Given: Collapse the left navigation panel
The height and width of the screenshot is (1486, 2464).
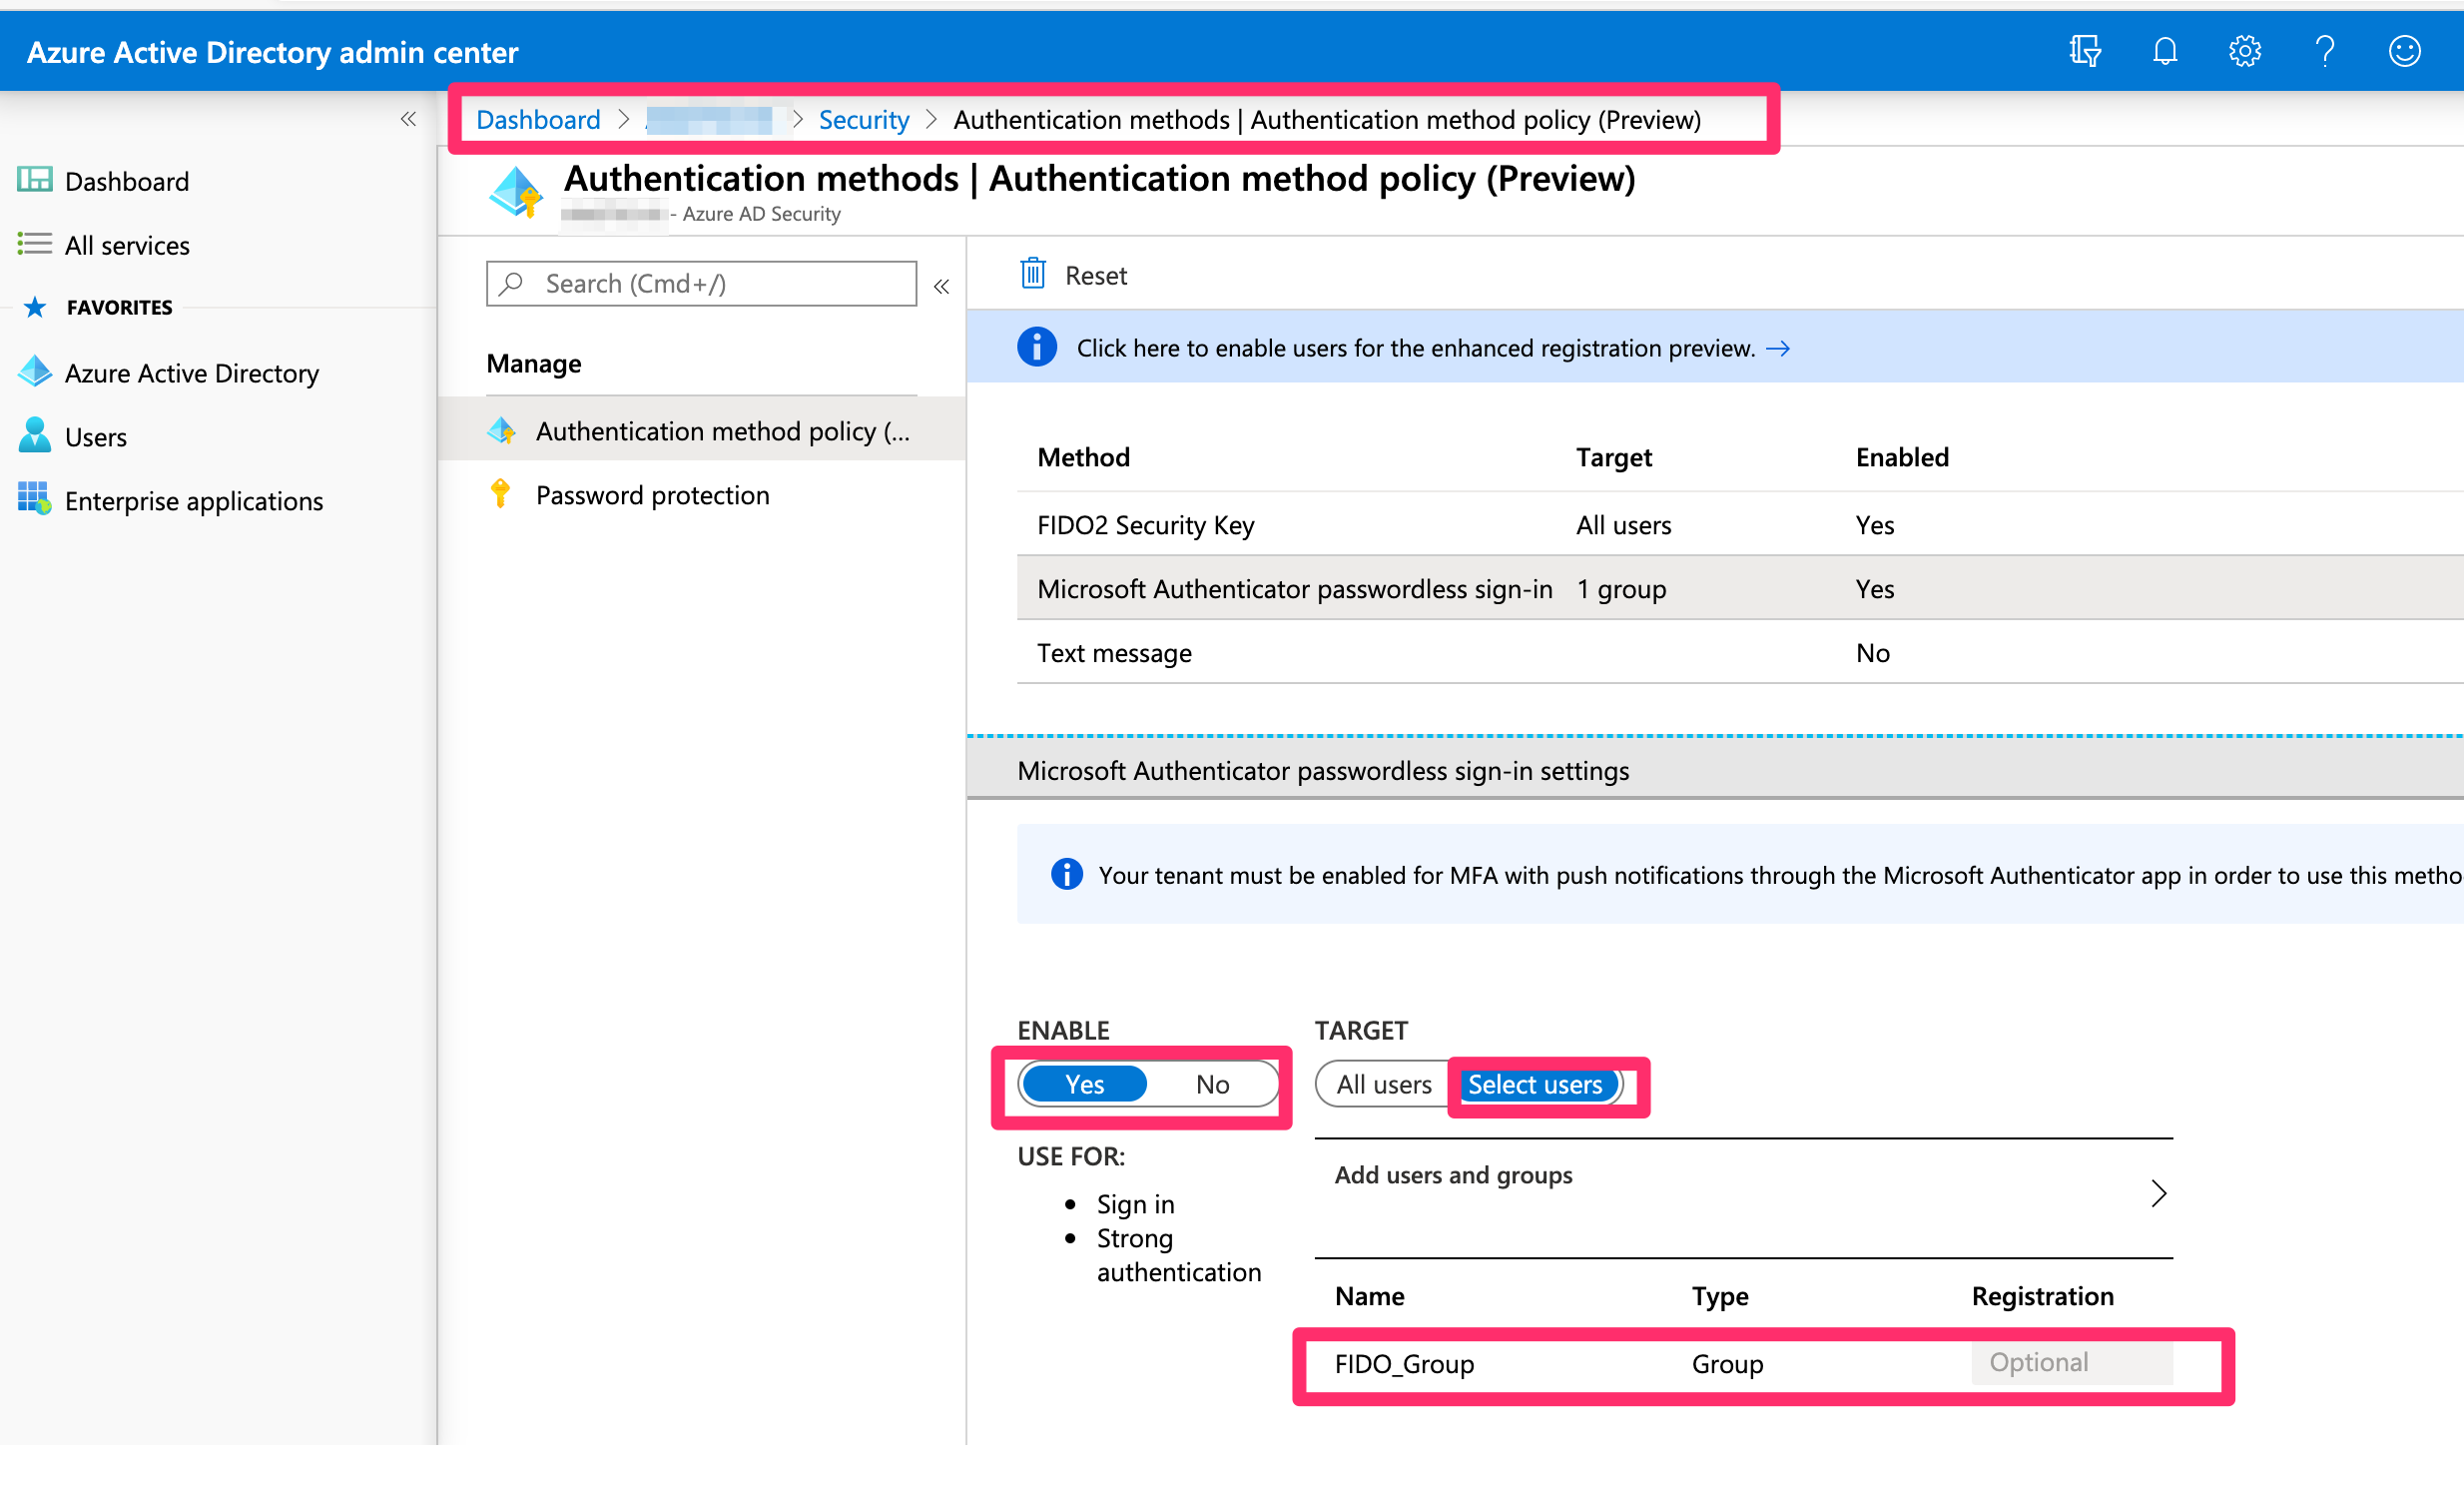Looking at the screenshot, I should tap(408, 118).
